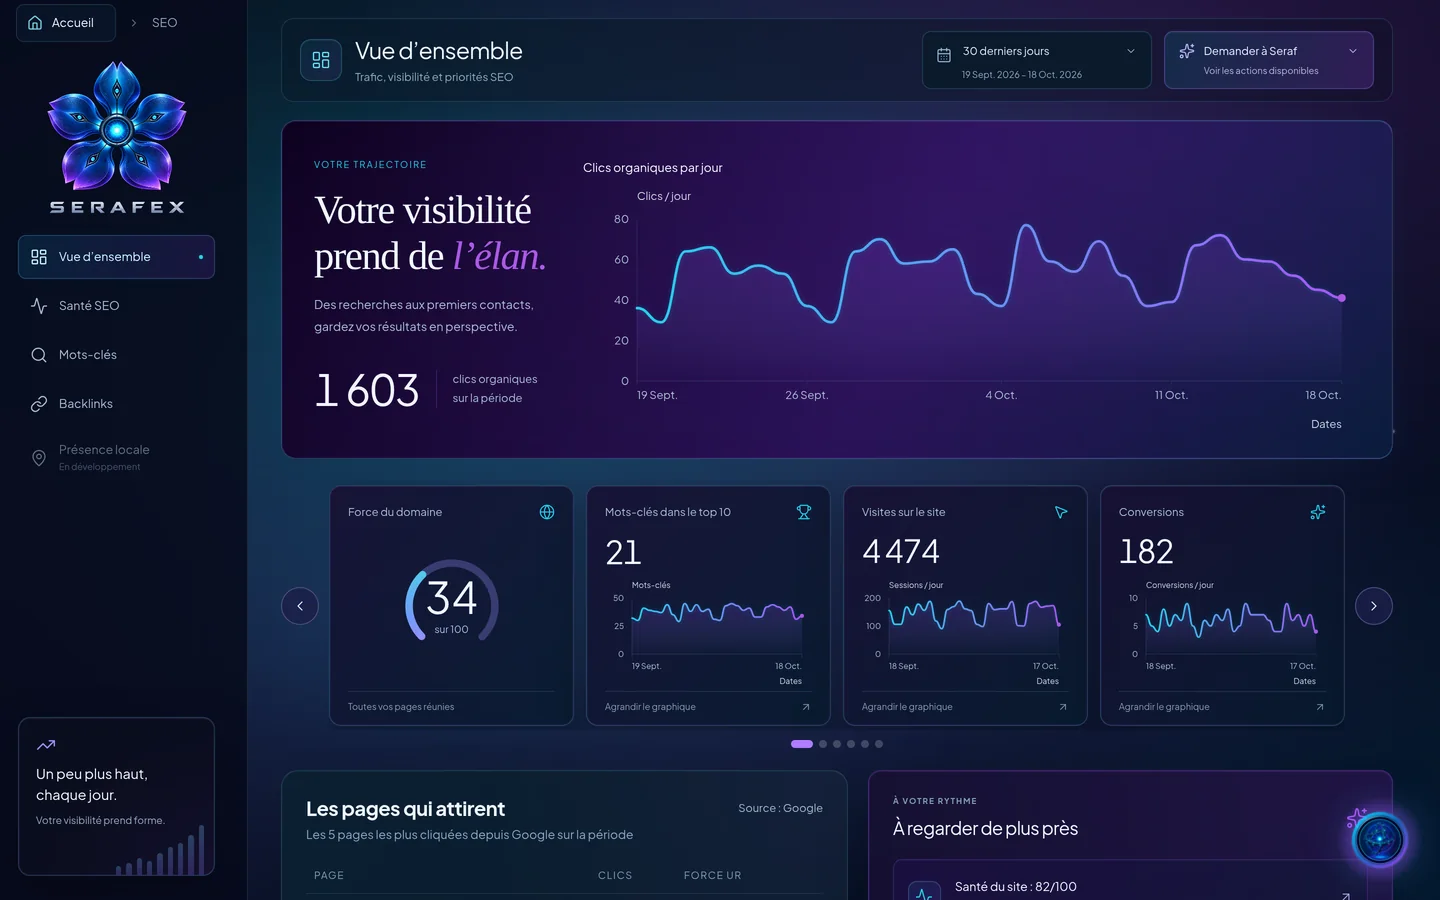Click the calendar icon in date selector
This screenshot has height=900, width=1440.
(944, 55)
